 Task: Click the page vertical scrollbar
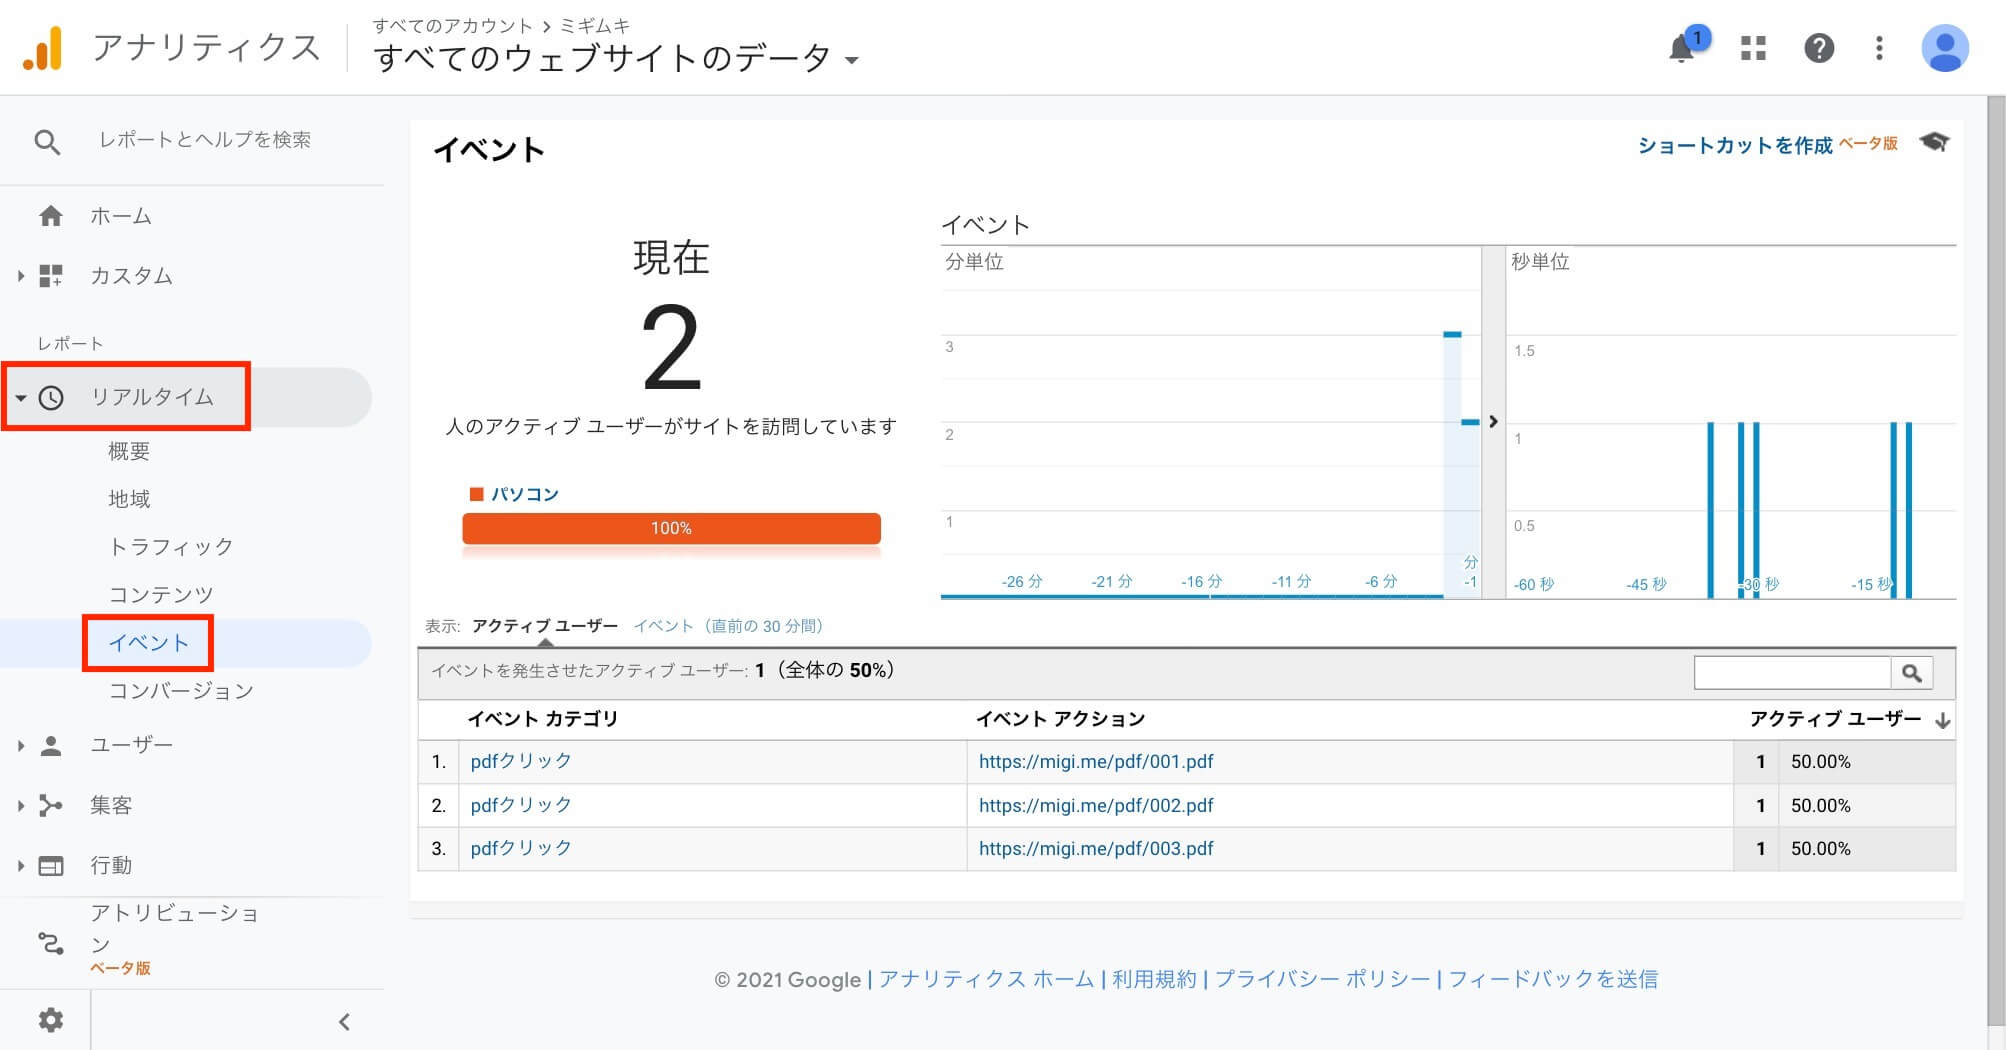click(1996, 560)
